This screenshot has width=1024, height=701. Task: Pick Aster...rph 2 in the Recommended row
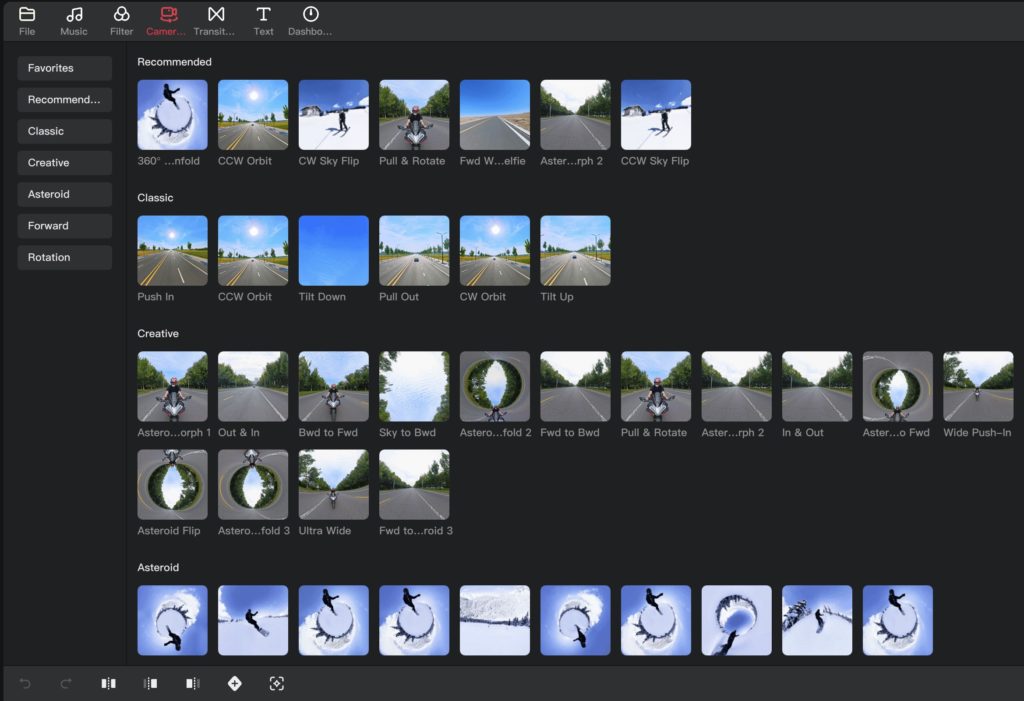pyautogui.click(x=575, y=115)
